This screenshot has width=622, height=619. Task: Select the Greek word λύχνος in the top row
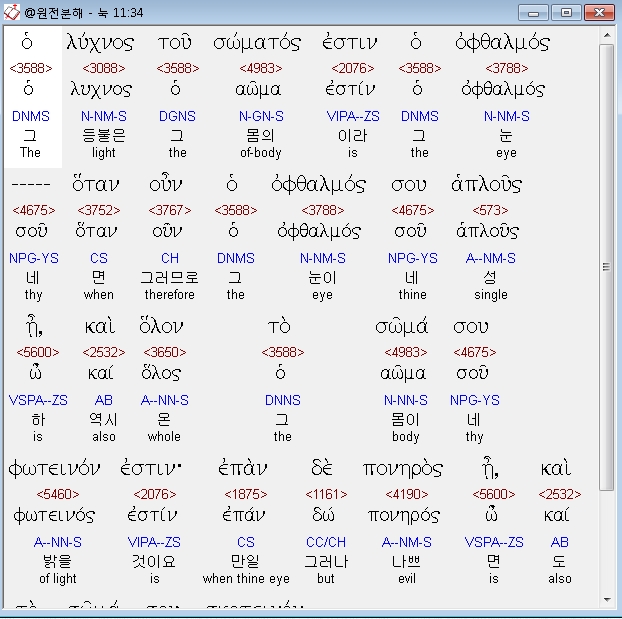coord(101,43)
